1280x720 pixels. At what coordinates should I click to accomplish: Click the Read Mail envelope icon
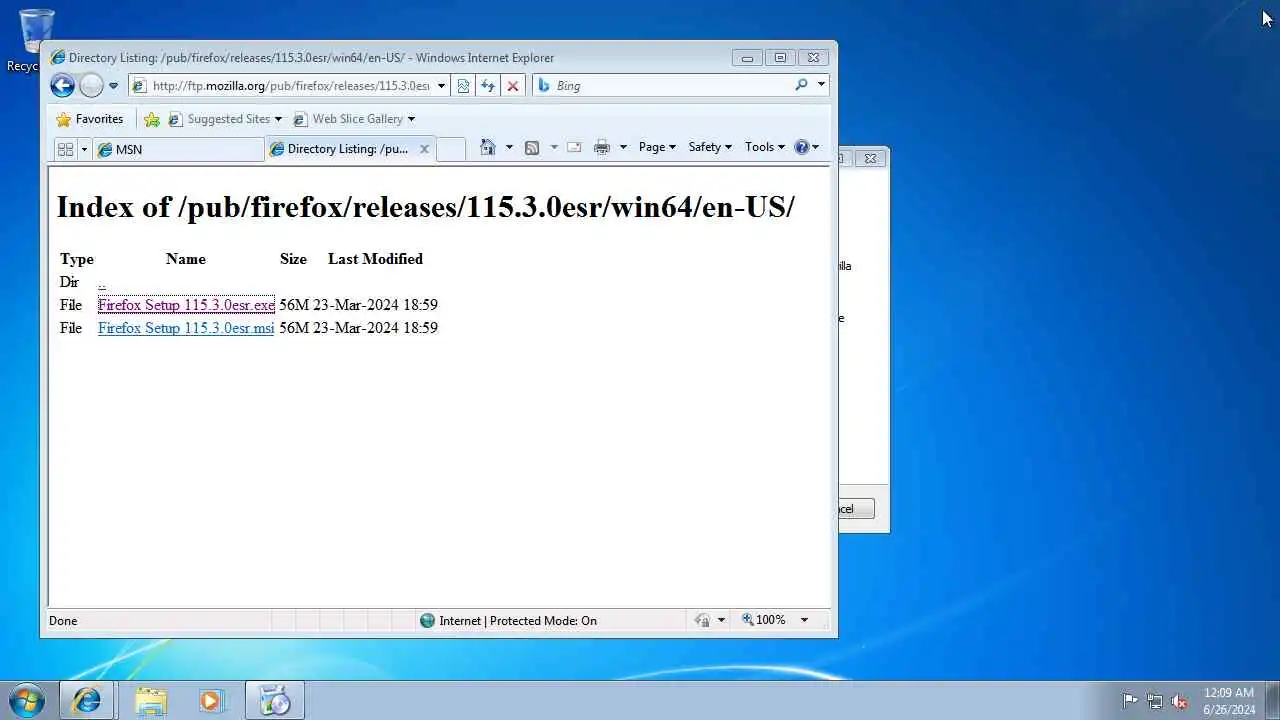(x=574, y=147)
